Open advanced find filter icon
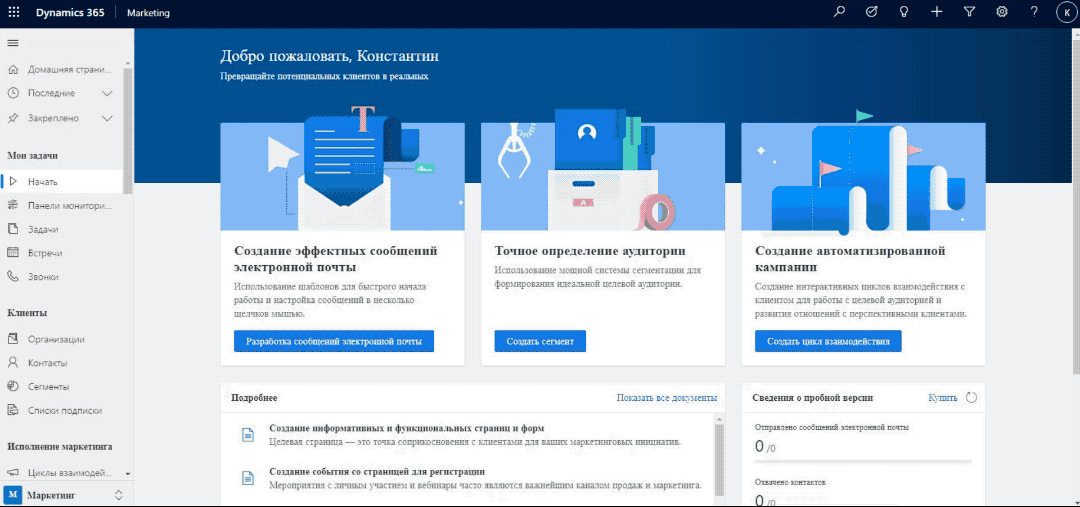The image size is (1080, 507). (969, 12)
